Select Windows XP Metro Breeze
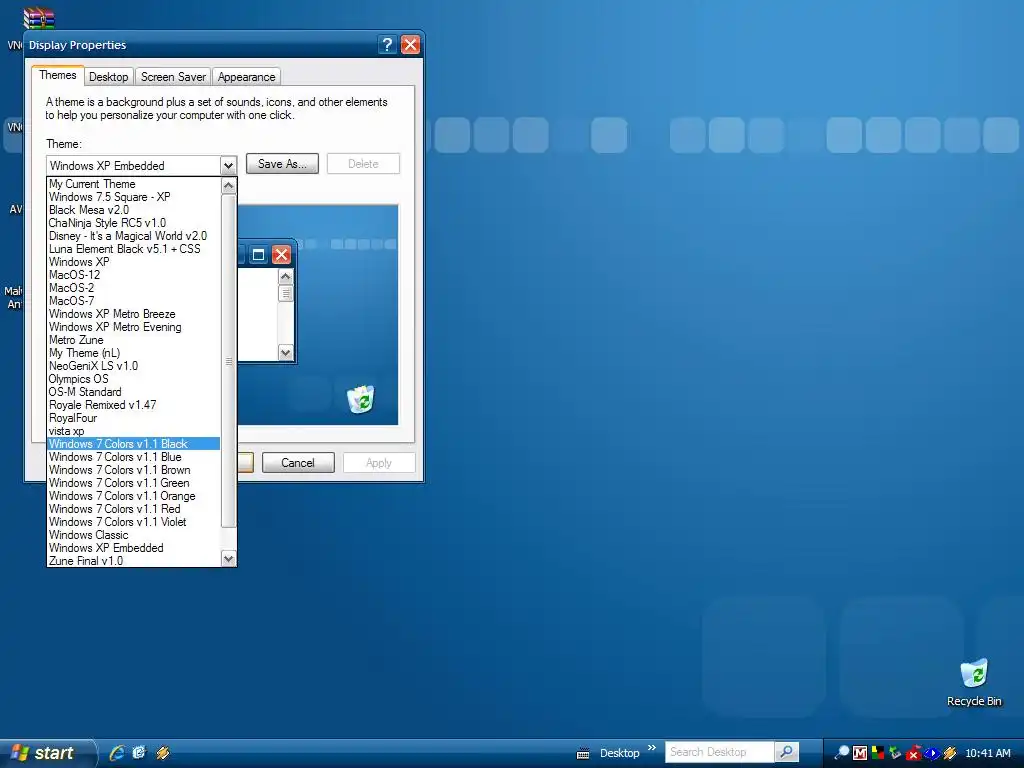The image size is (1024, 768). [x=134, y=314]
